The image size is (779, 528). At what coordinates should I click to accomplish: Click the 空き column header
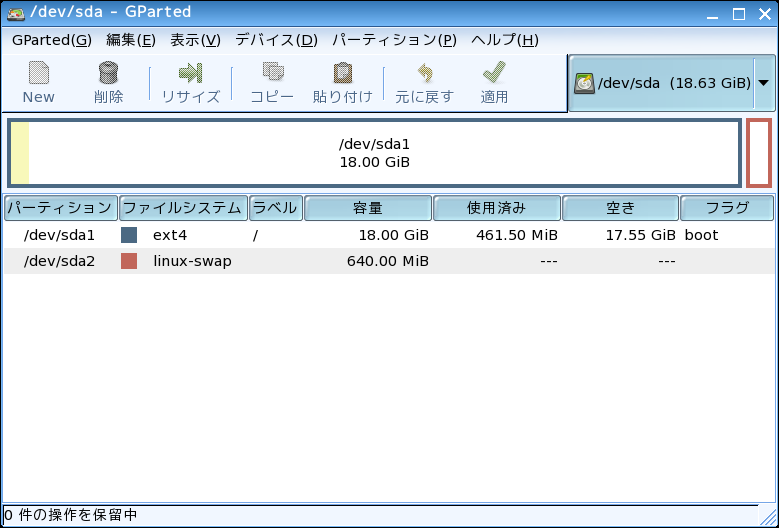coord(621,208)
